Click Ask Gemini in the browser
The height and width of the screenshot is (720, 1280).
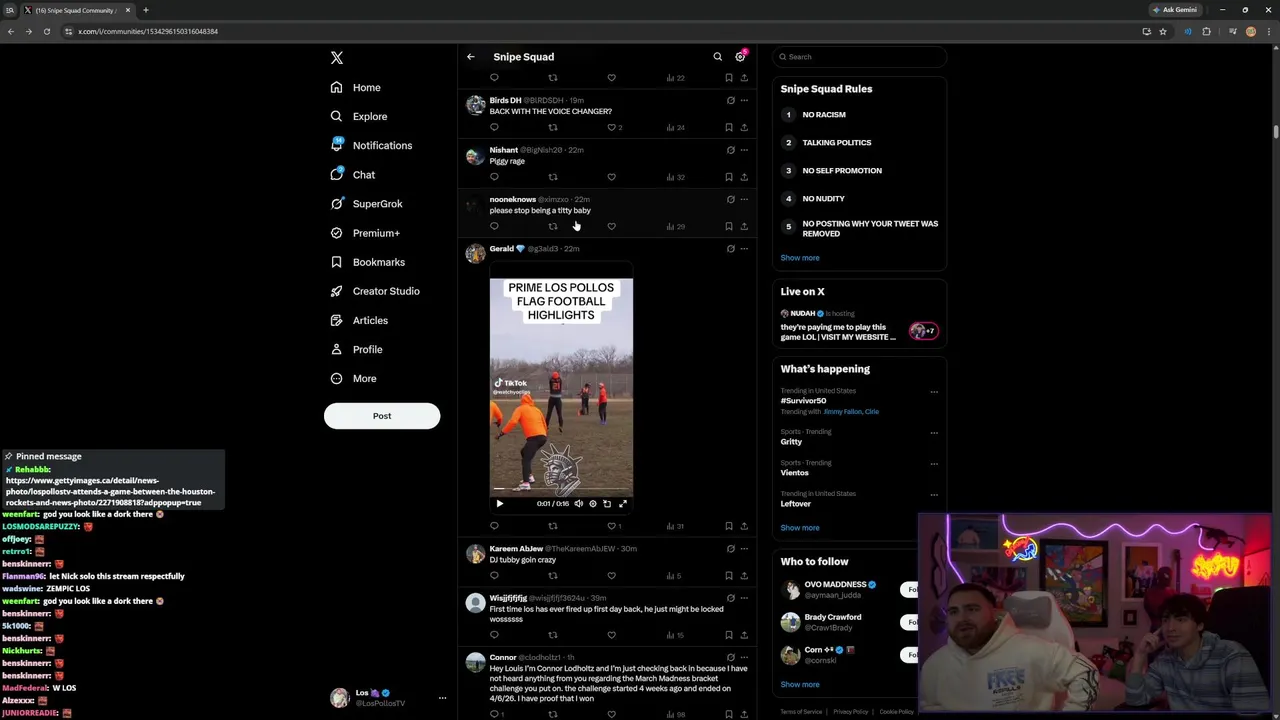point(1175,10)
